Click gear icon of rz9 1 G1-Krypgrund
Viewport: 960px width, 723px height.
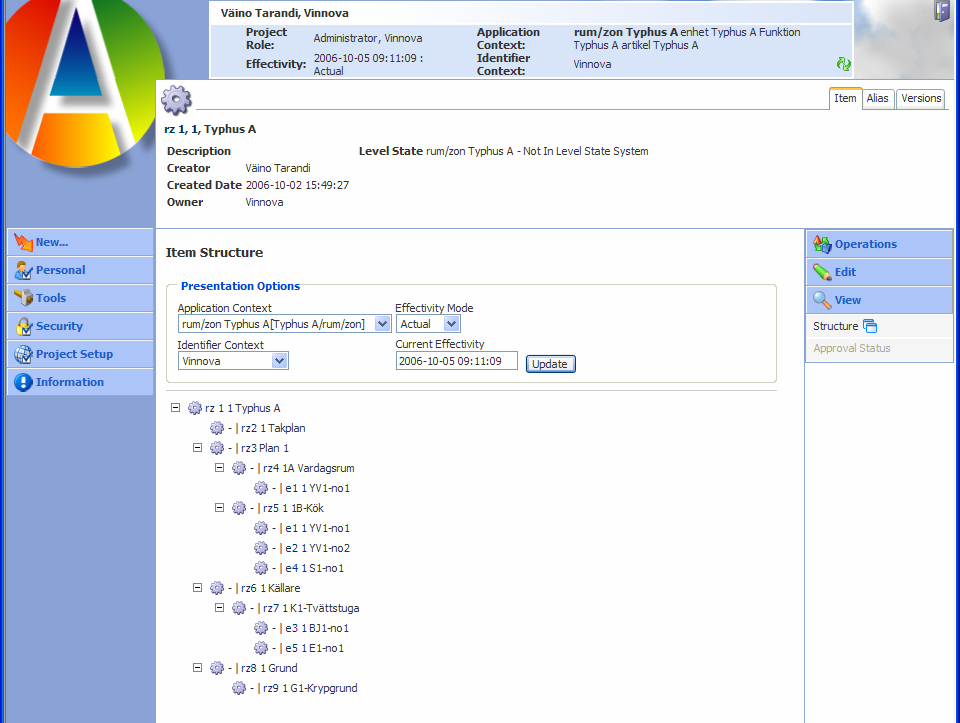click(239, 688)
